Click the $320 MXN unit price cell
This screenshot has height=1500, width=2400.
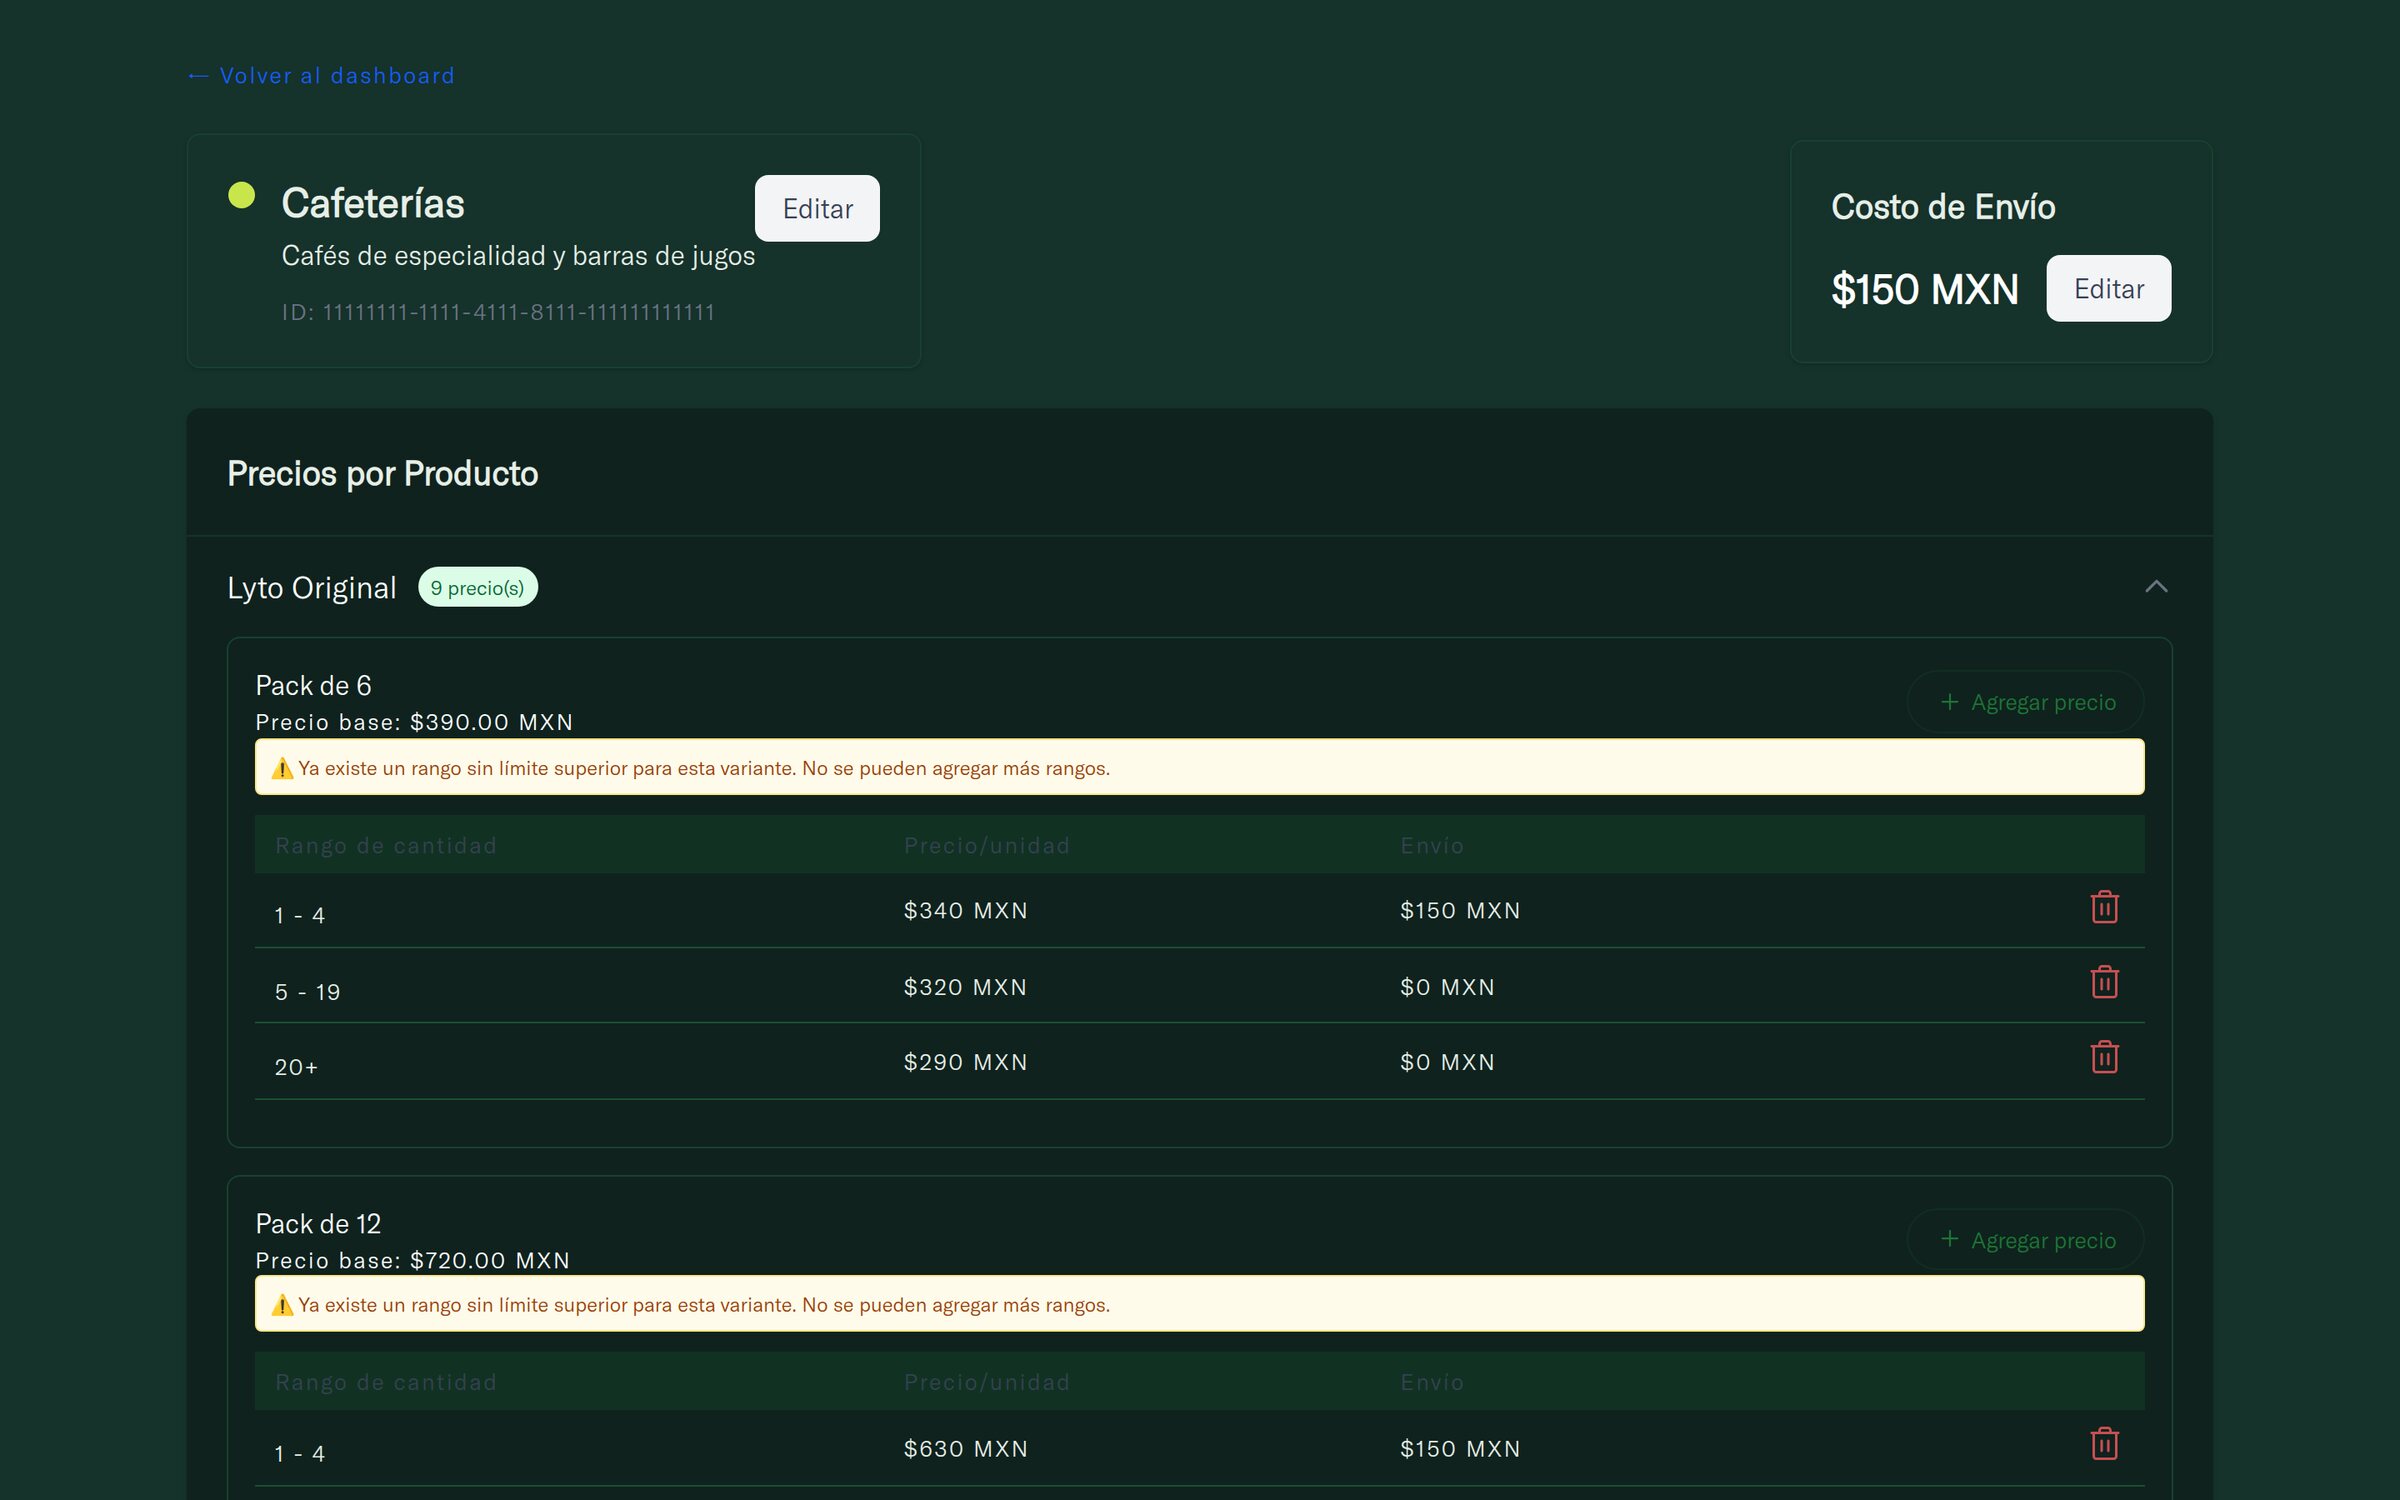[x=965, y=987]
